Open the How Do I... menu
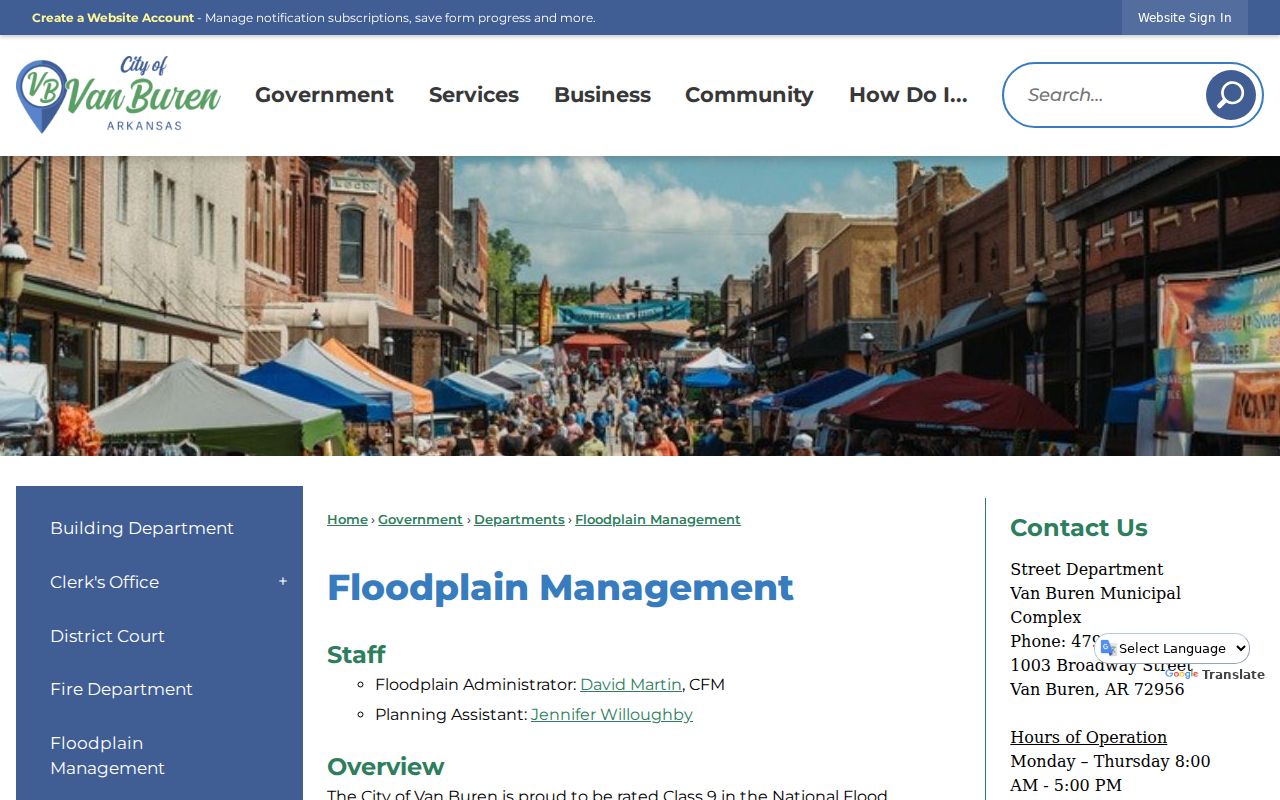Image resolution: width=1280 pixels, height=800 pixels. [908, 95]
